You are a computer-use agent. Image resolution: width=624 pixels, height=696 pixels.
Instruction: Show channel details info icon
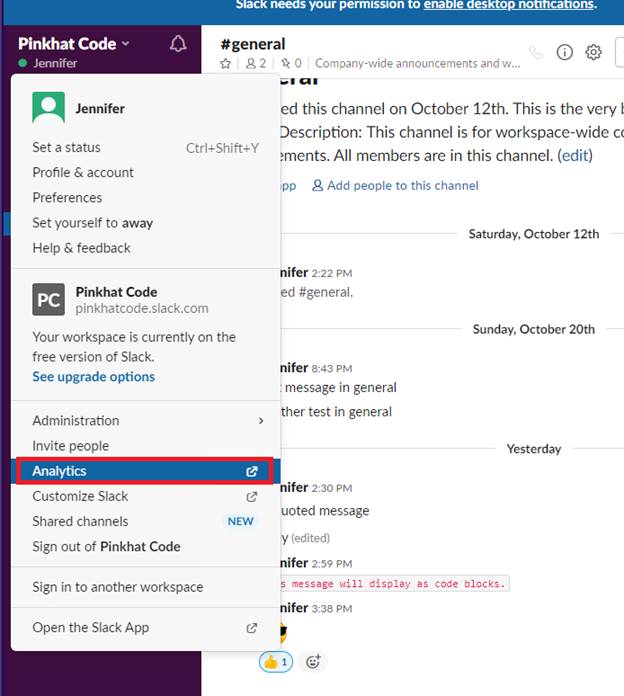point(565,52)
